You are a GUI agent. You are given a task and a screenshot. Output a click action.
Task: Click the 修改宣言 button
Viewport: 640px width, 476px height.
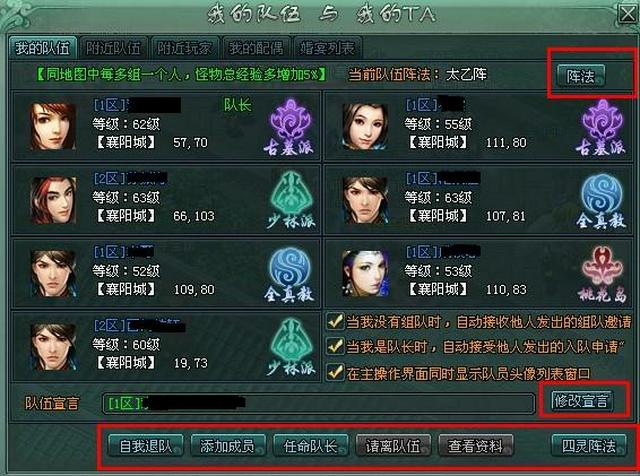pos(581,401)
